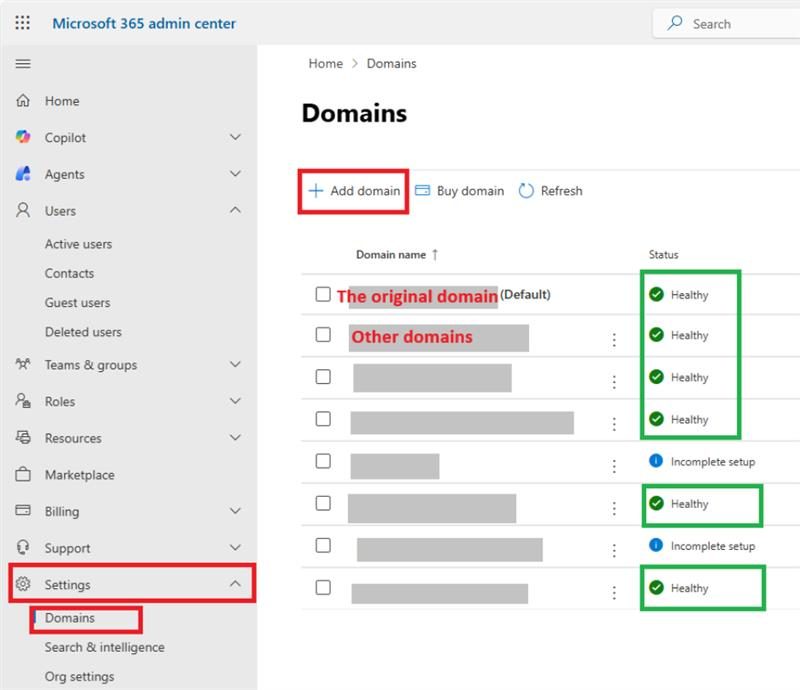Open Deleted users in sidebar

(x=83, y=332)
